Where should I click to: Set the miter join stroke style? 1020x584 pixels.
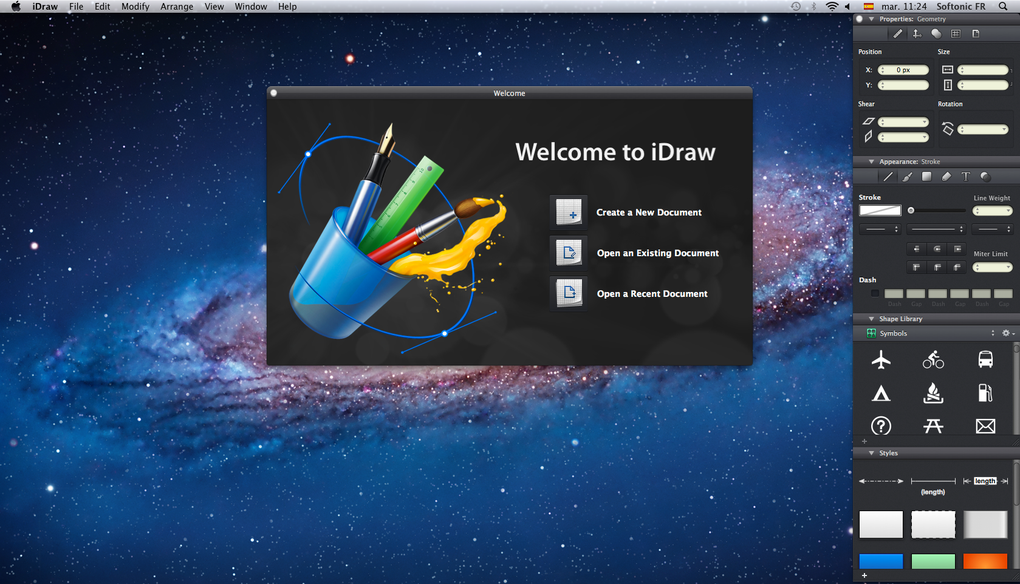point(917,267)
